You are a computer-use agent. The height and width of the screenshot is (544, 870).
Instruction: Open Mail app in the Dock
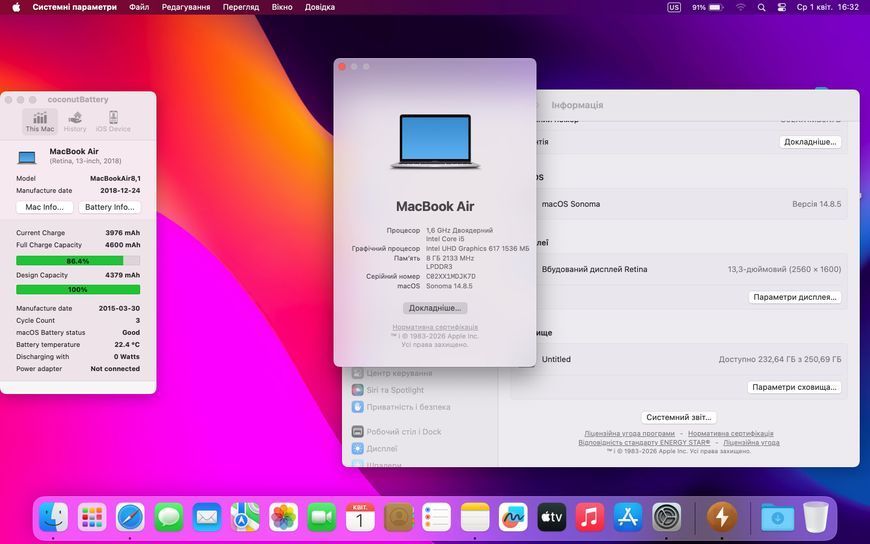tap(207, 518)
